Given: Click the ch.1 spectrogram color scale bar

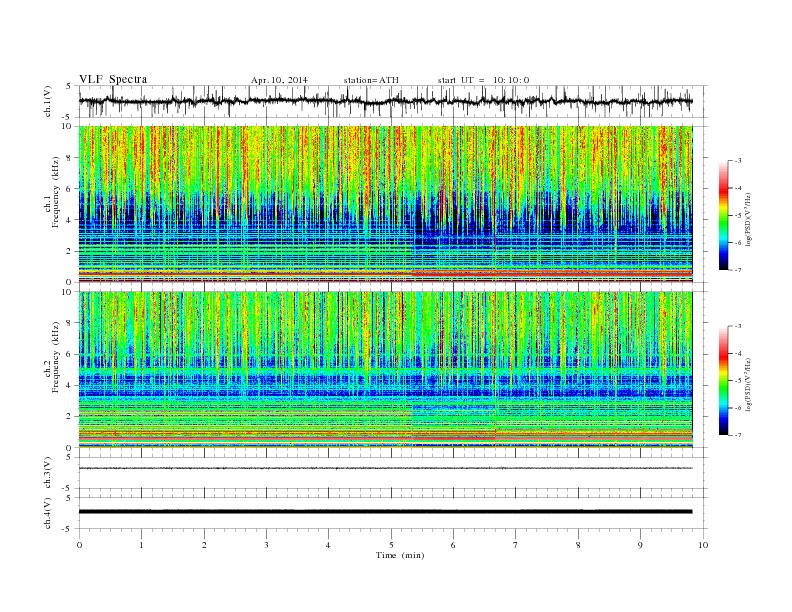Looking at the screenshot, I should pos(723,216).
